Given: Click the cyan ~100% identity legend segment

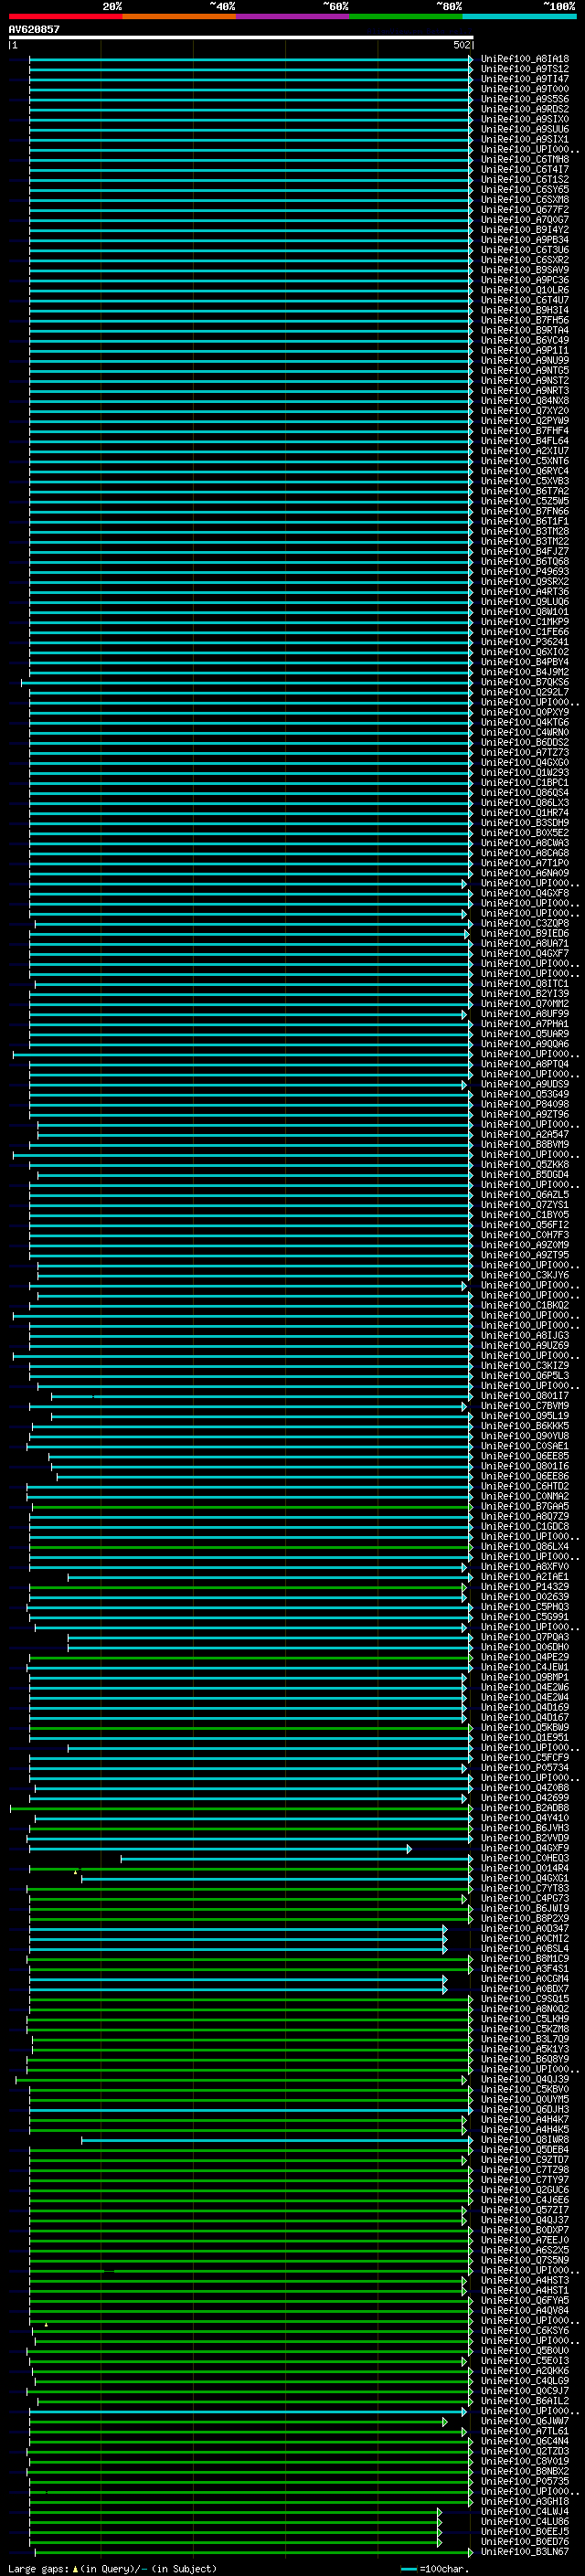Looking at the screenshot, I should click(519, 16).
